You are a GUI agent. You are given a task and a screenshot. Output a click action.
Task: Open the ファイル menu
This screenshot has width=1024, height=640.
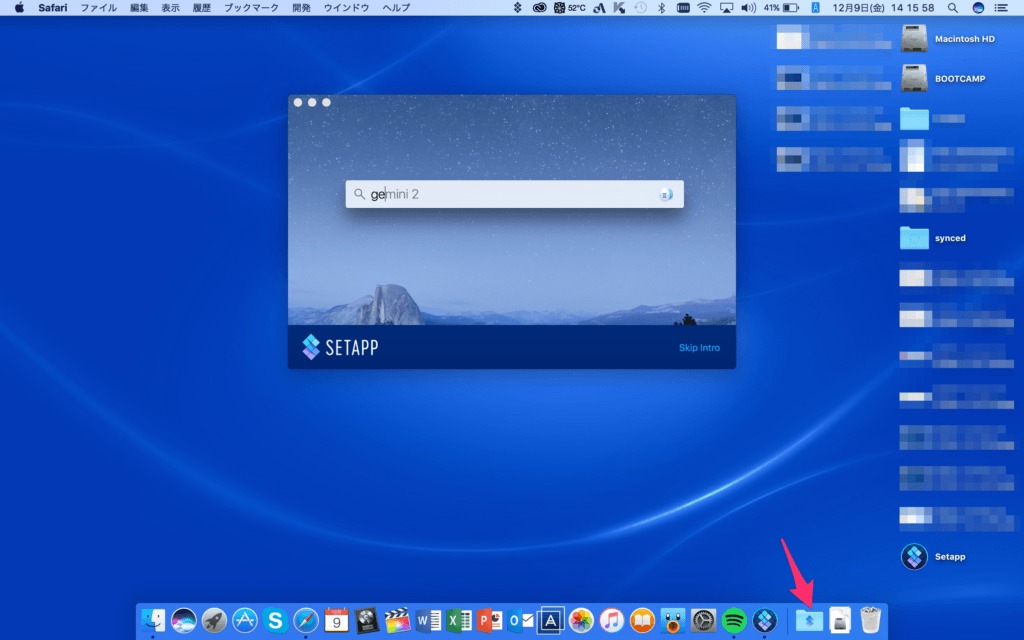coord(99,8)
